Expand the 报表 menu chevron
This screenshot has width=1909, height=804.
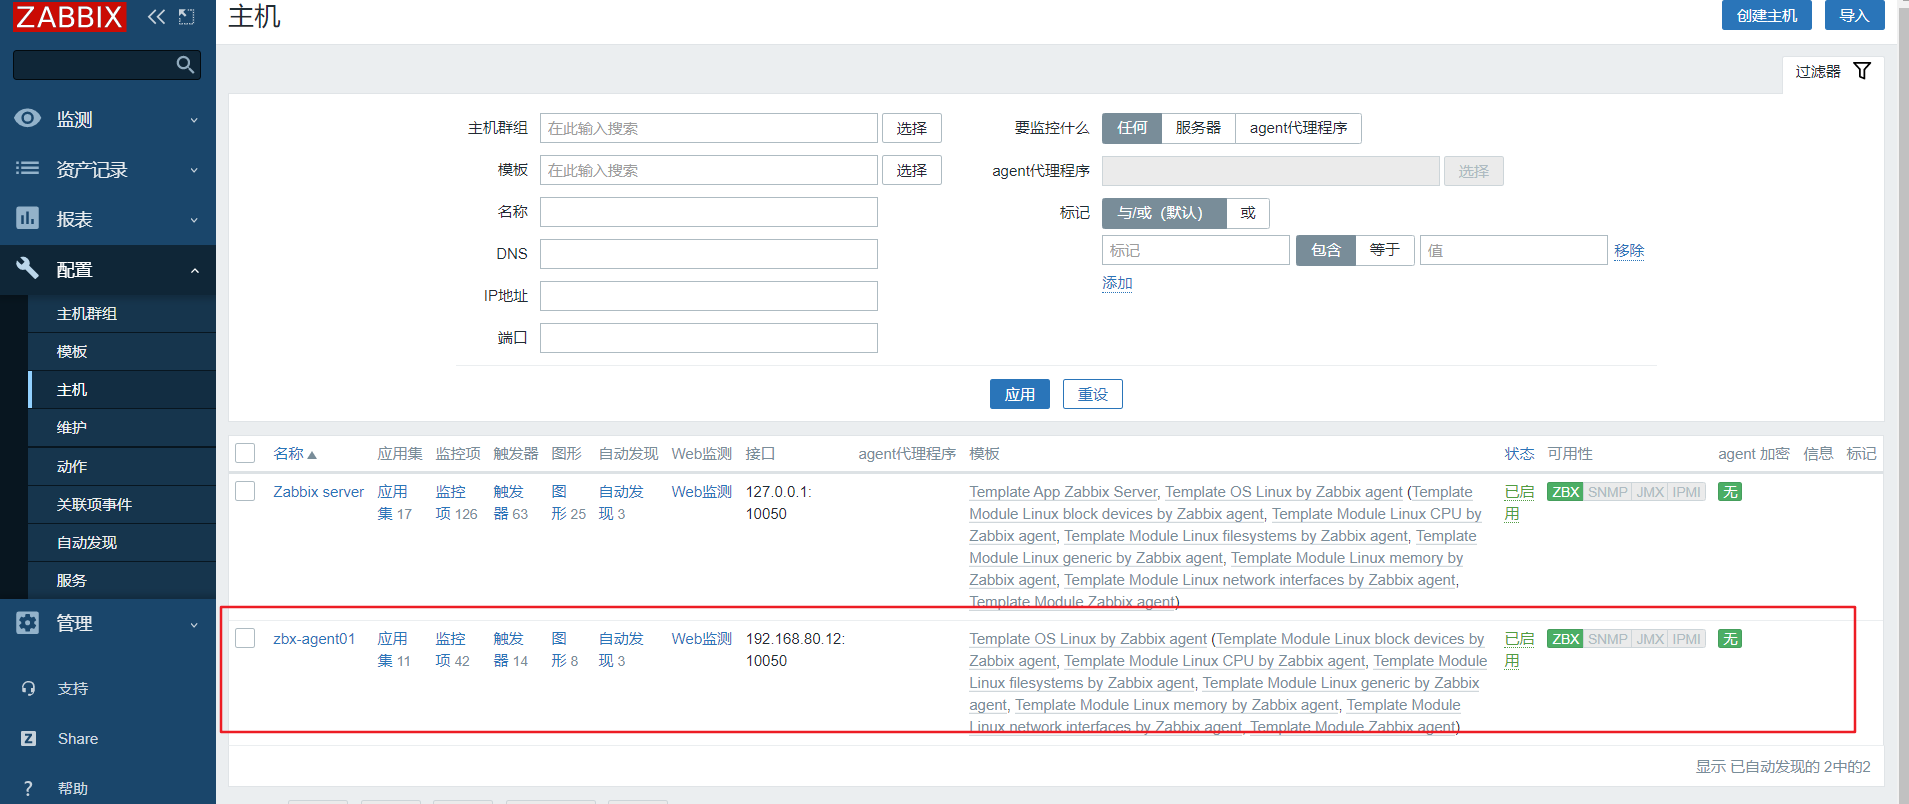coord(194,220)
